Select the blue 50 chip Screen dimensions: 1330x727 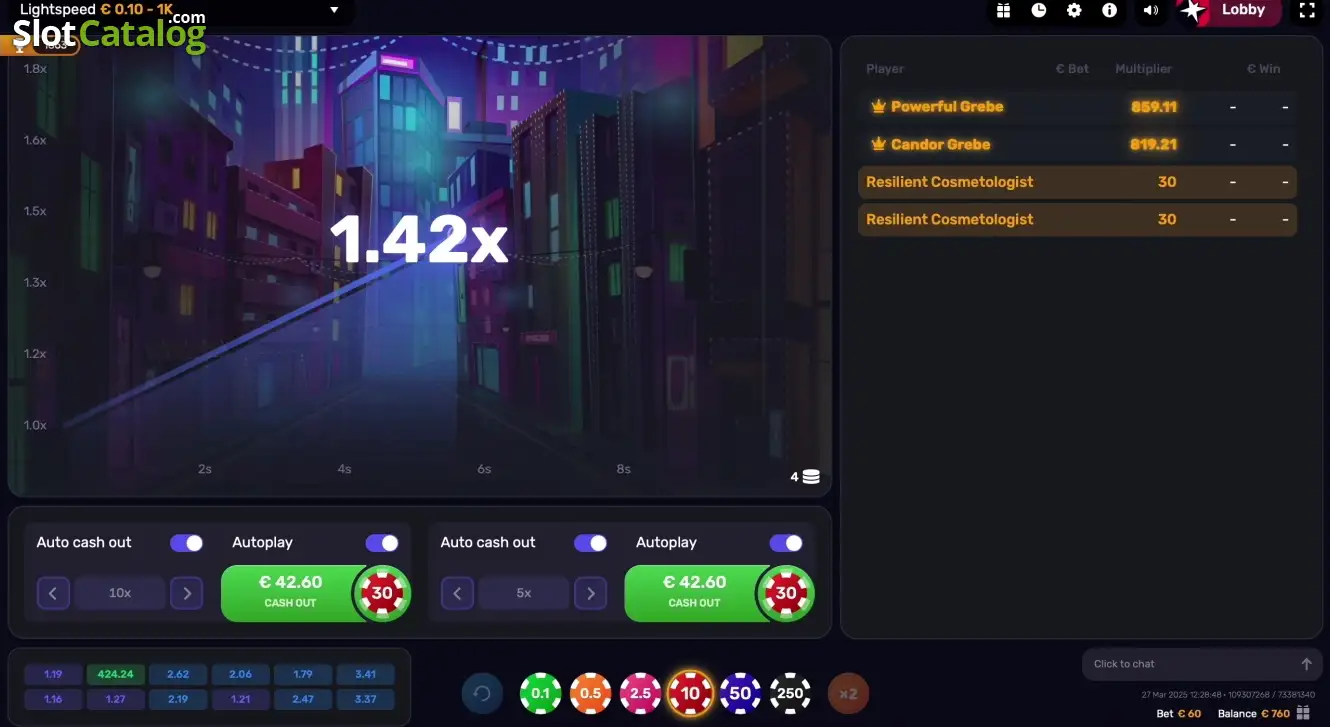tap(740, 693)
